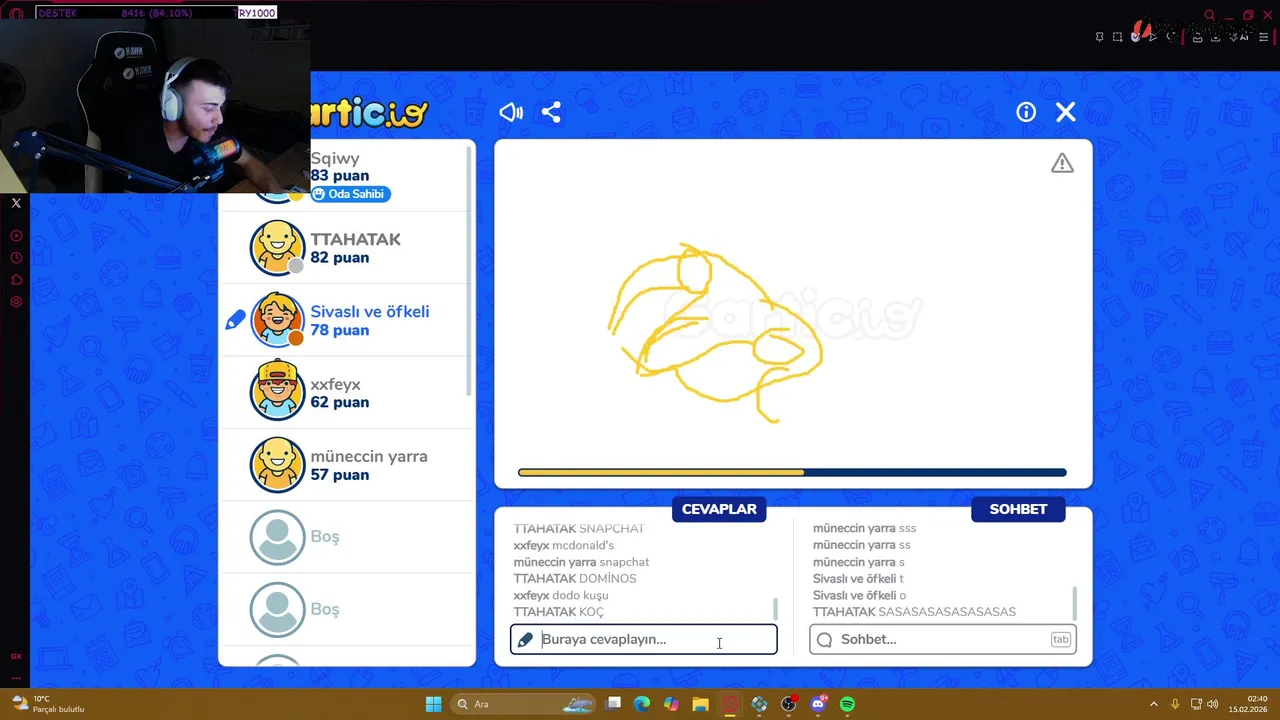Open Discord from taskbar

[x=818, y=704]
